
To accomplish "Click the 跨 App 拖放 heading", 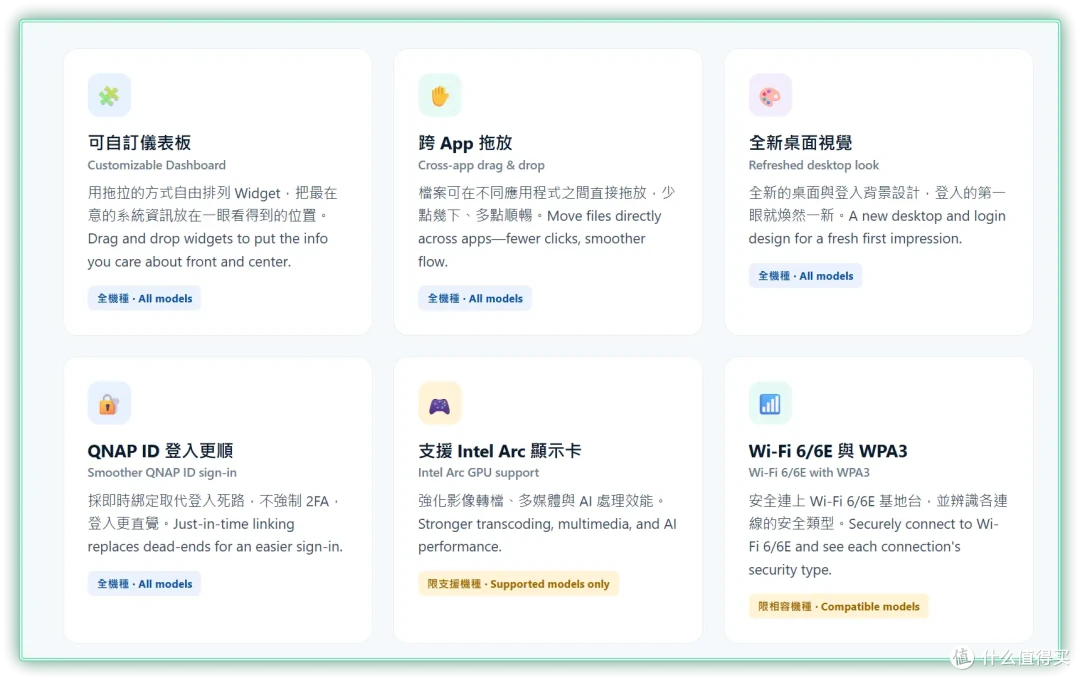I will point(465,143).
